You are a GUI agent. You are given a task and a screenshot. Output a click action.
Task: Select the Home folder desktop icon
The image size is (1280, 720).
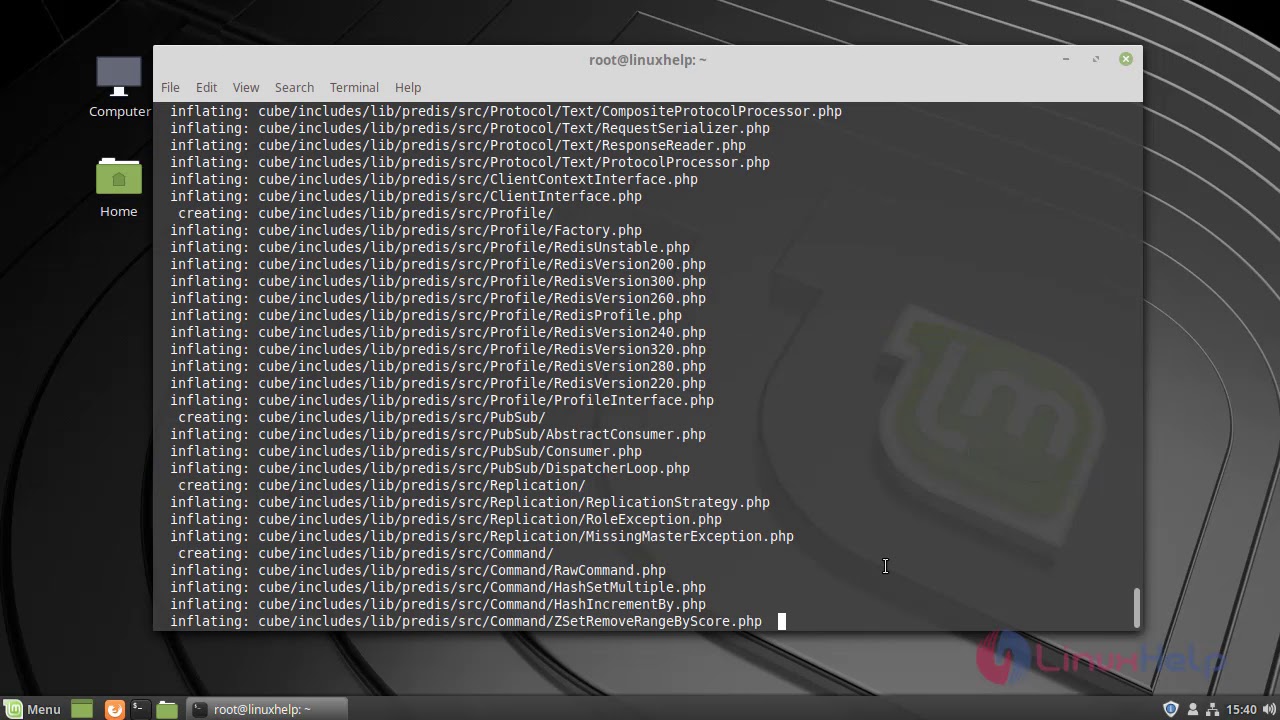[x=119, y=188]
